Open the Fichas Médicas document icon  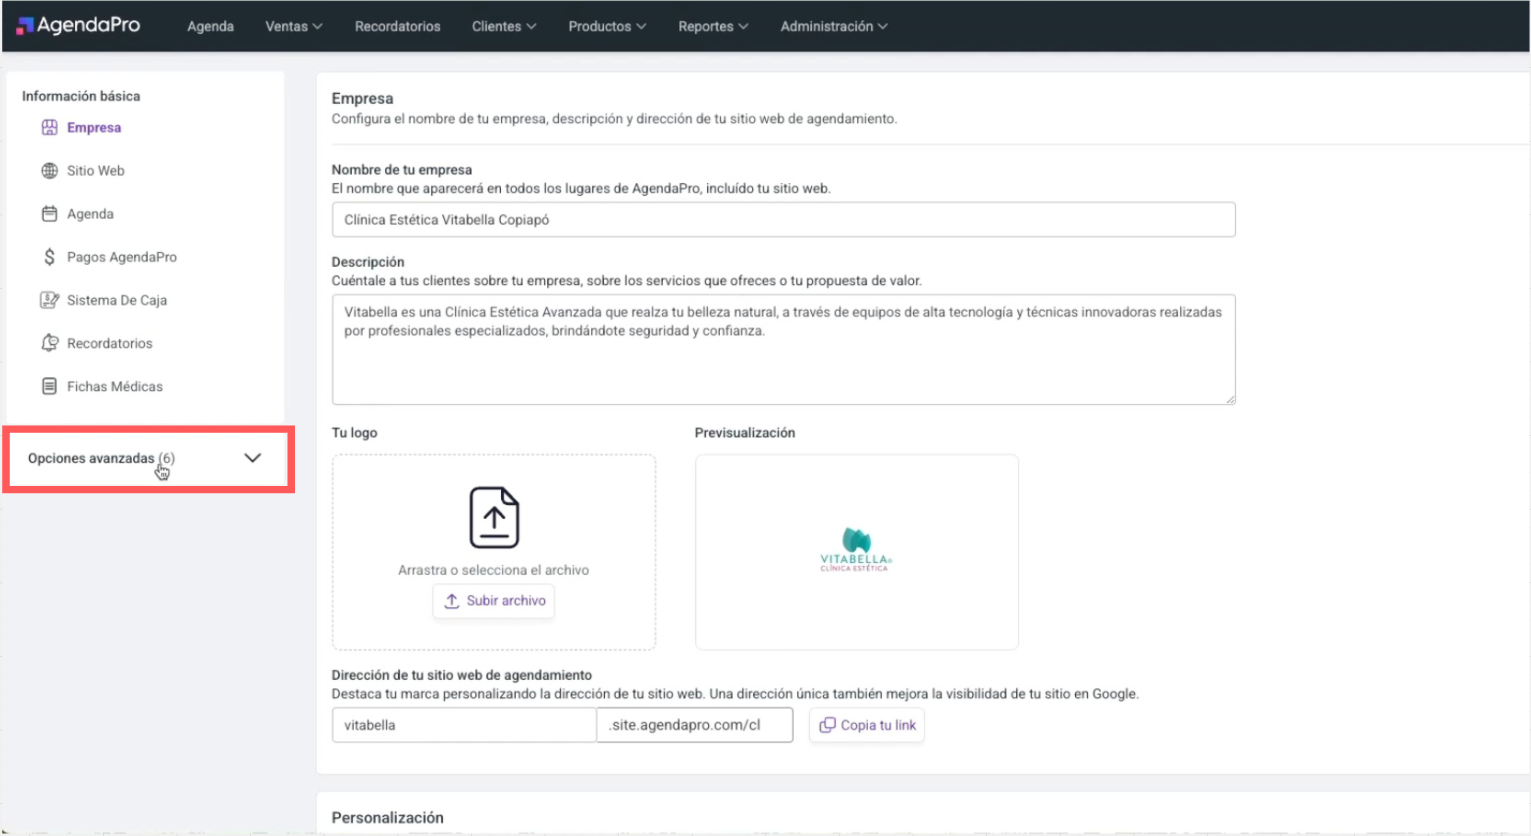(x=49, y=386)
